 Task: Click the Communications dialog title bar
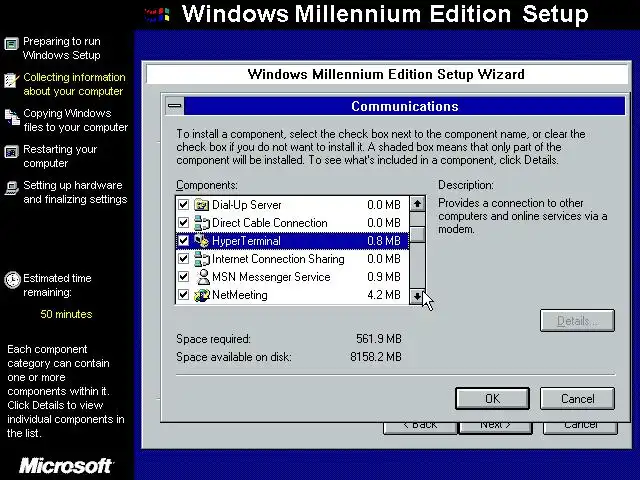pos(404,106)
